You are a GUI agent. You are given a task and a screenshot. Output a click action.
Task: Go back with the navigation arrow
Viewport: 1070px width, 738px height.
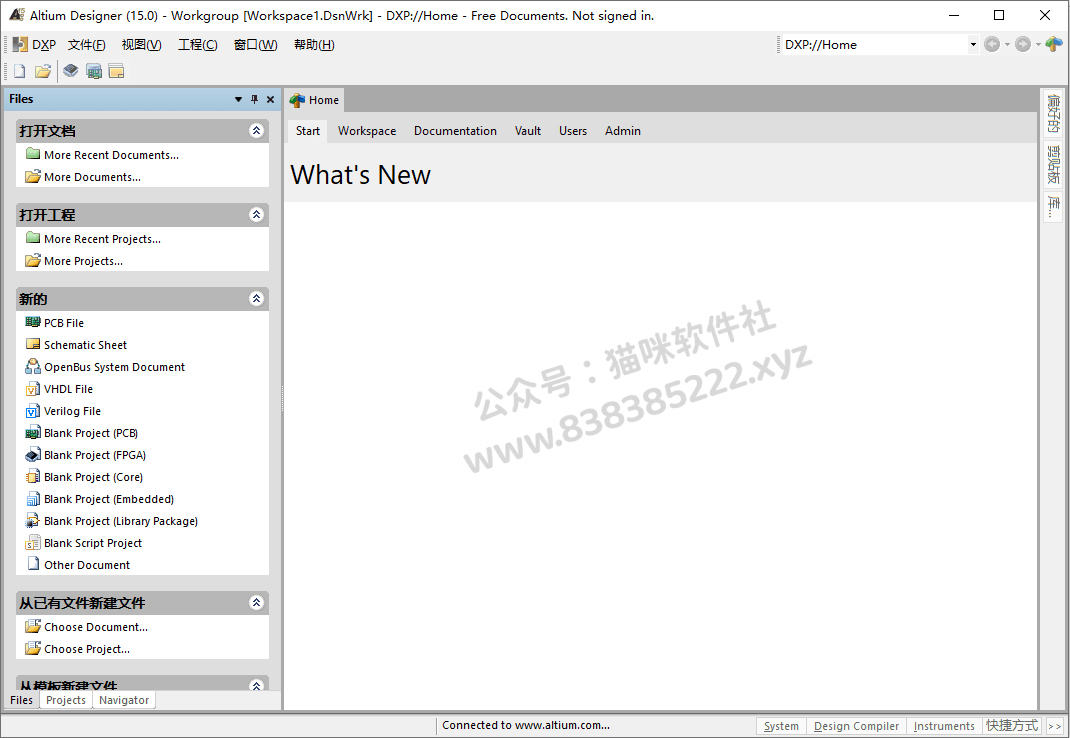pos(992,44)
